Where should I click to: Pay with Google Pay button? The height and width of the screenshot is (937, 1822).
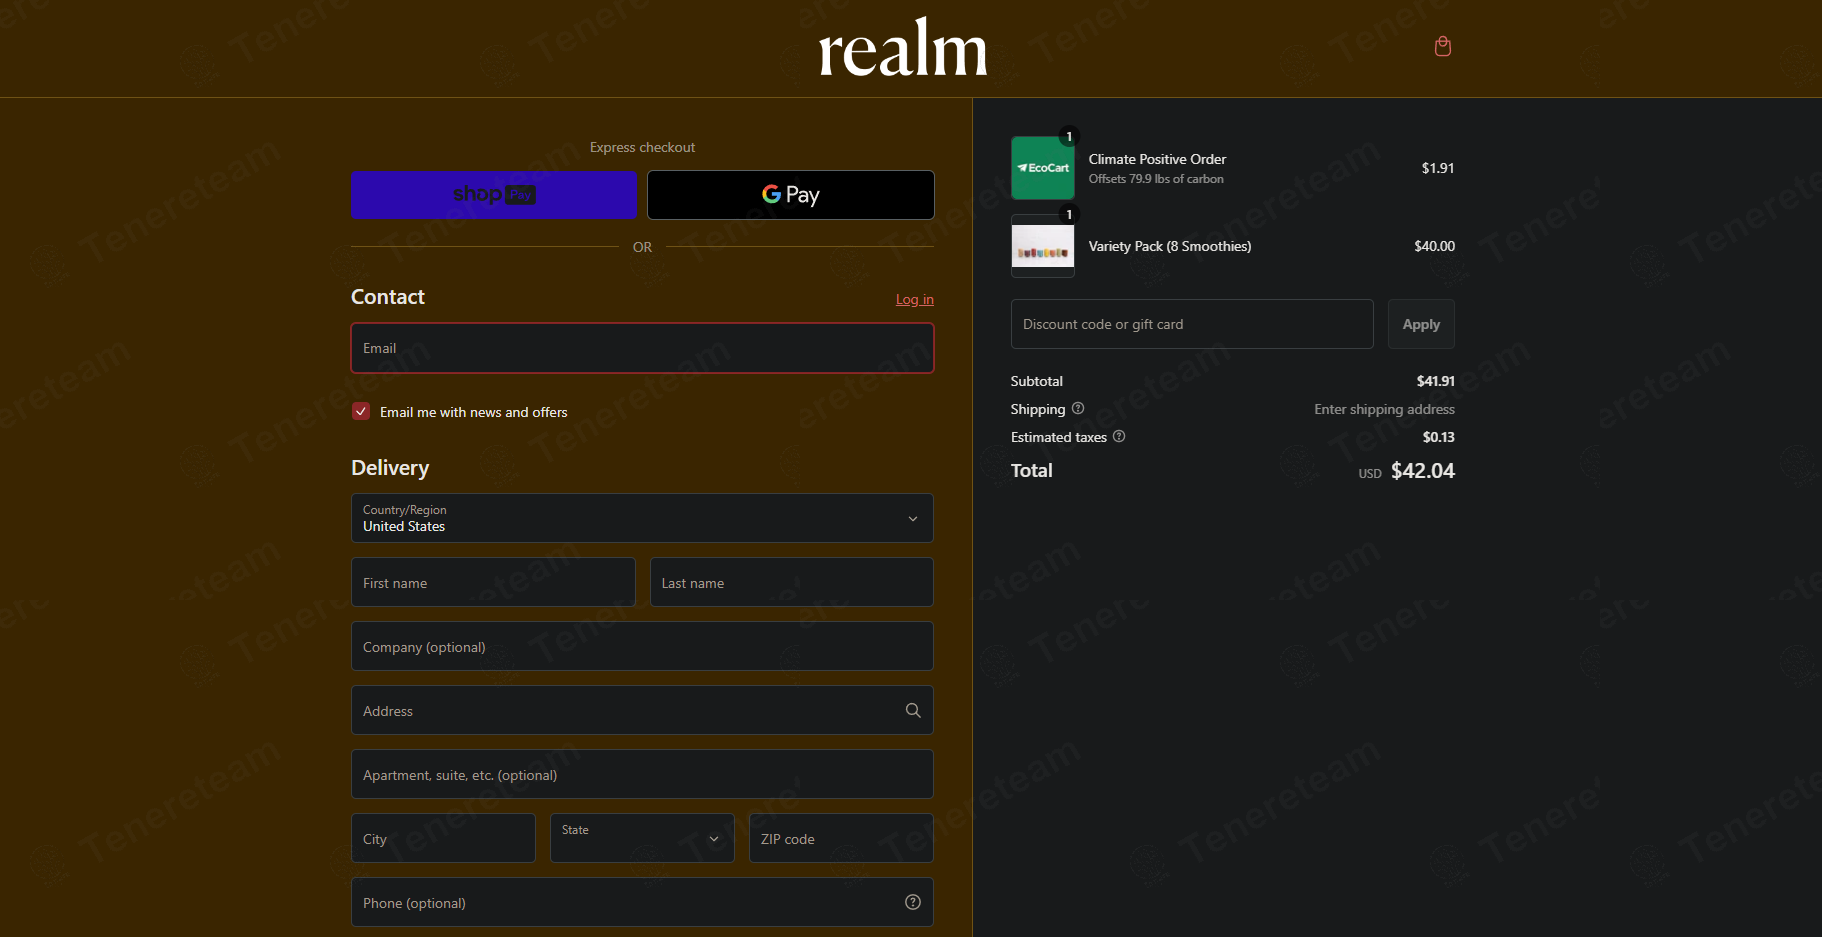[x=791, y=195]
